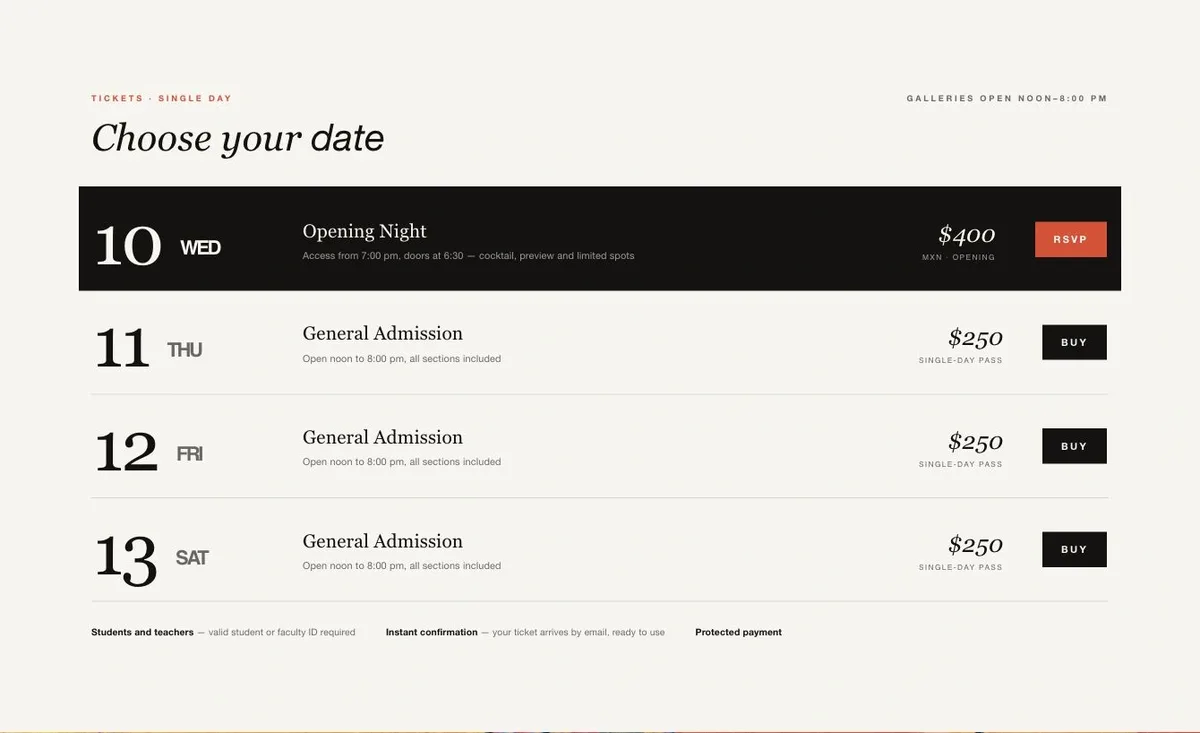
Task: Click the FRI day label
Action: (190, 454)
